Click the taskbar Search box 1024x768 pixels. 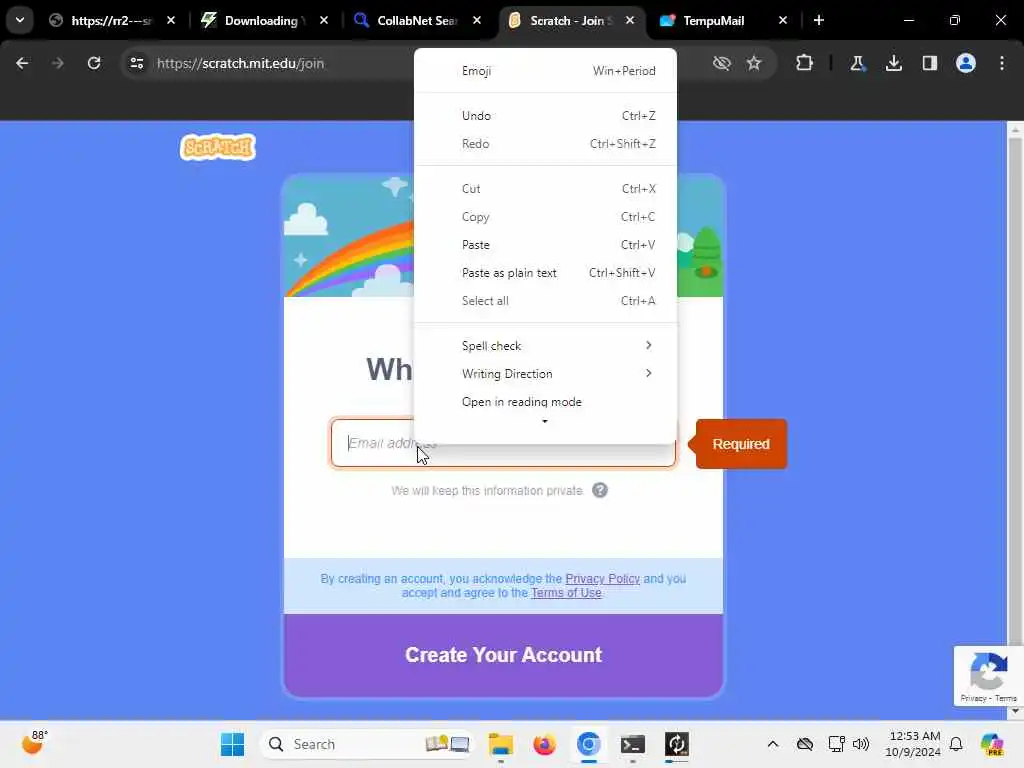click(366, 744)
